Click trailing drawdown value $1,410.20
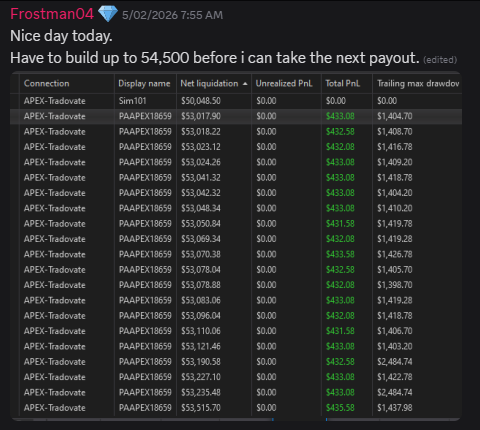Screen dimensions: 480x430 click(395, 208)
